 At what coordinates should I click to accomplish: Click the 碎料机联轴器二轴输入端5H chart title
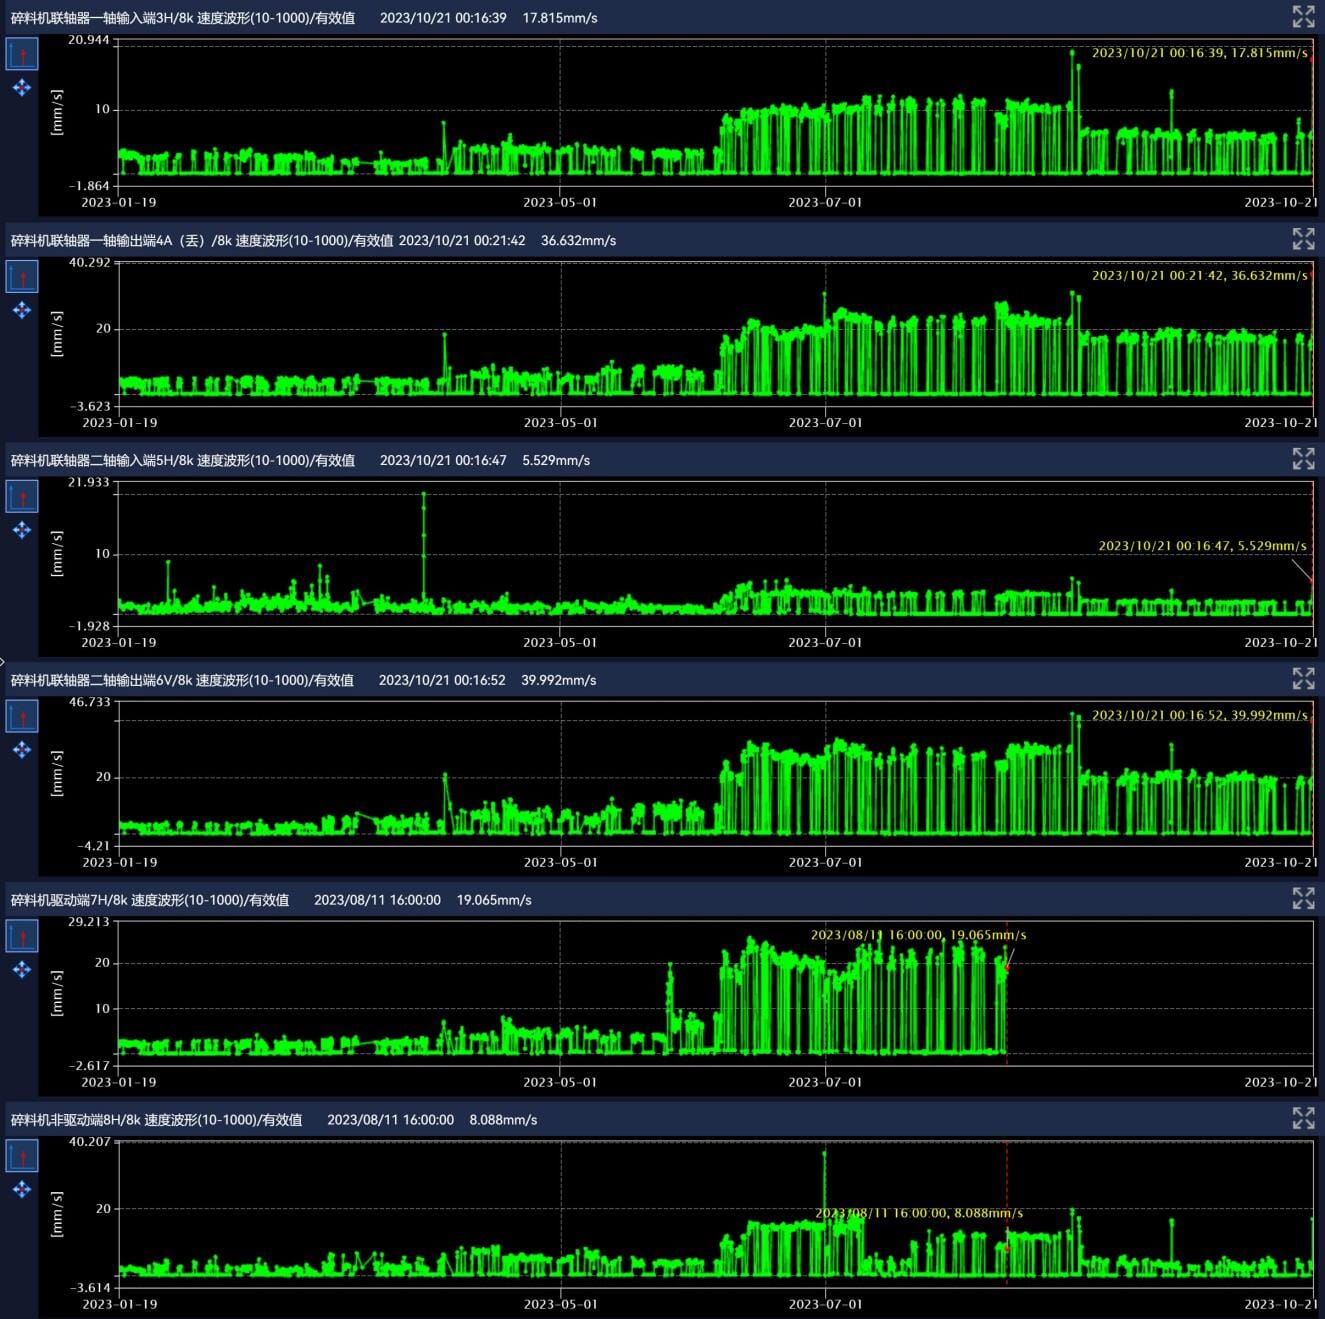pos(183,461)
